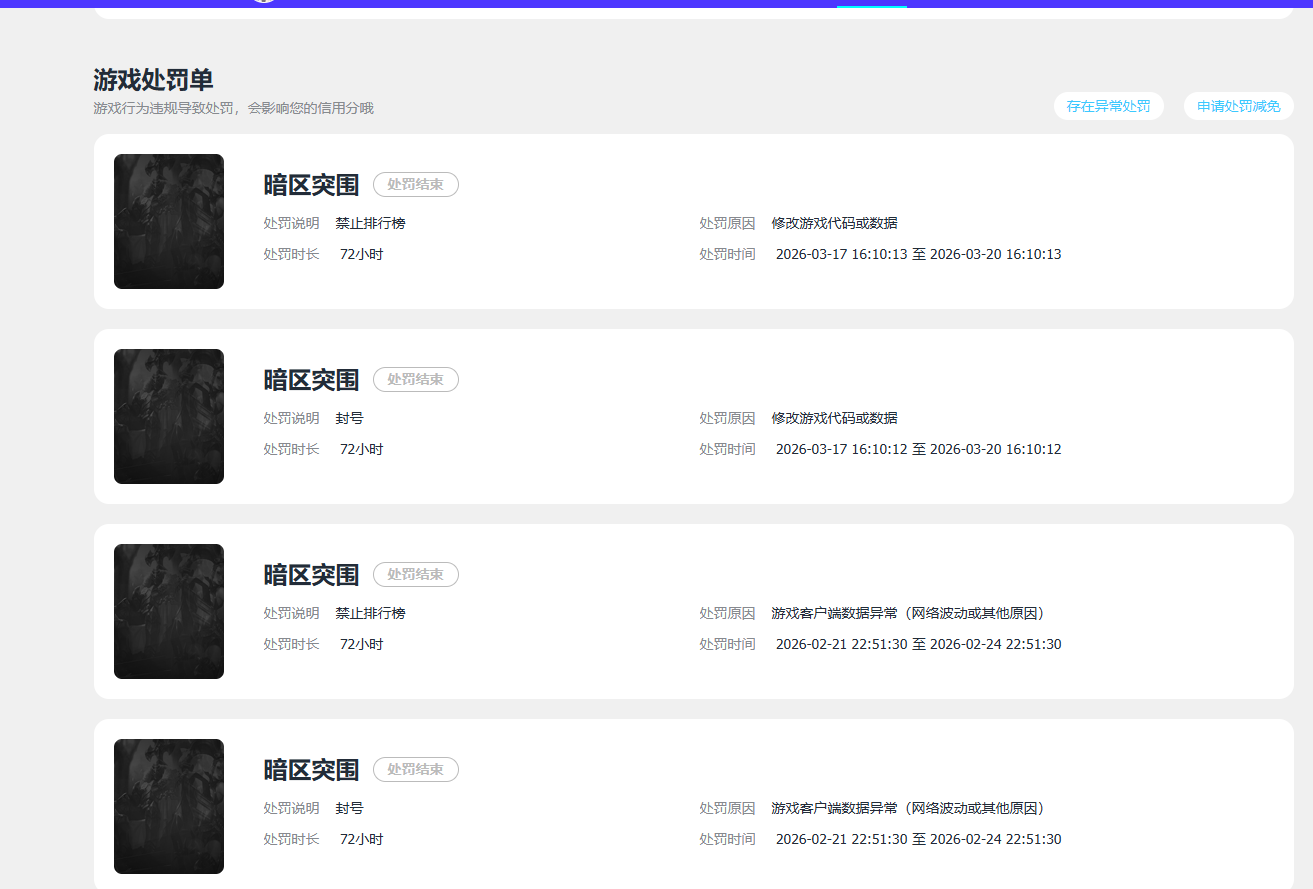Click penalty time range in February 封号 card
The width and height of the screenshot is (1313, 889).
tap(919, 840)
